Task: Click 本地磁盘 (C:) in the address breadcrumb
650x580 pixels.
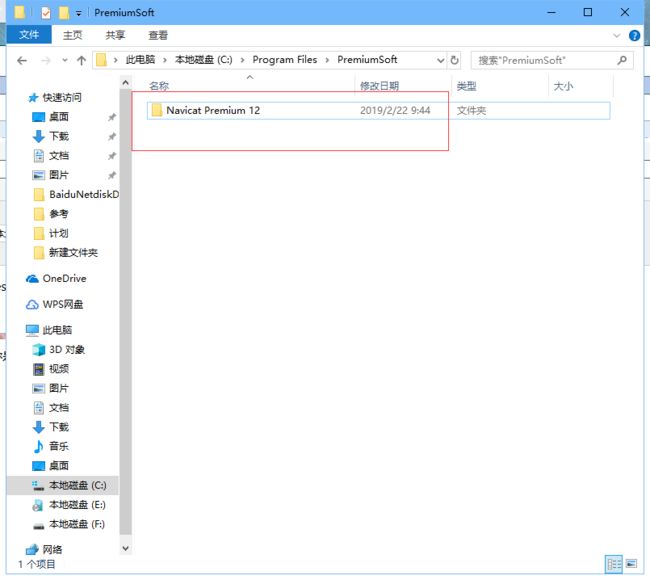Action: pyautogui.click(x=204, y=60)
